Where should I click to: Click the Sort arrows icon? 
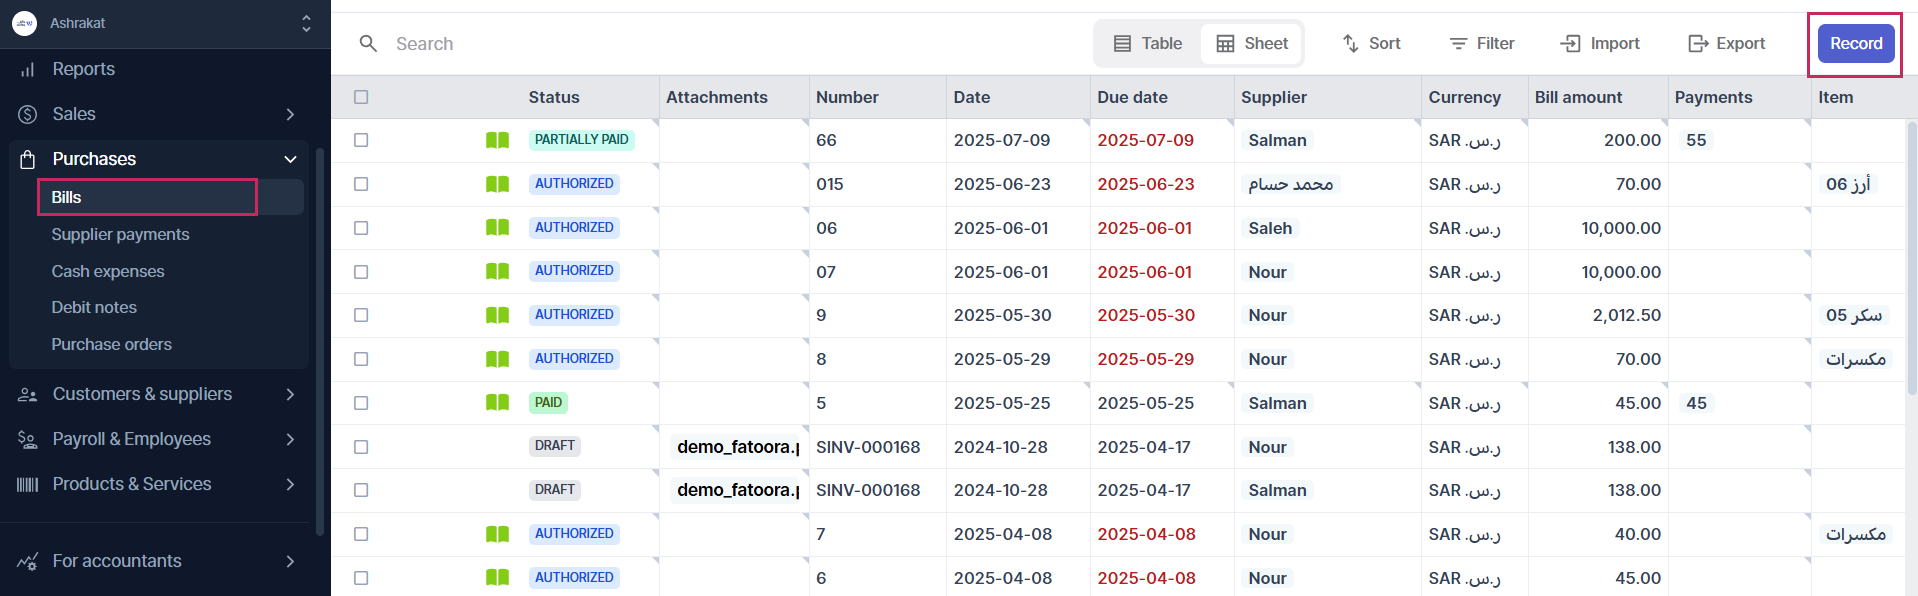coord(1350,44)
